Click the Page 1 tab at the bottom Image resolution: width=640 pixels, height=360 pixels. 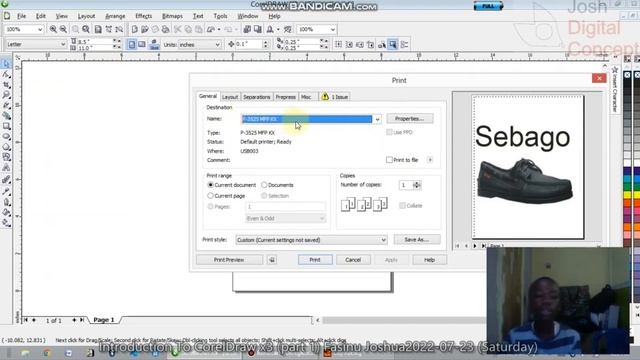pyautogui.click(x=104, y=320)
